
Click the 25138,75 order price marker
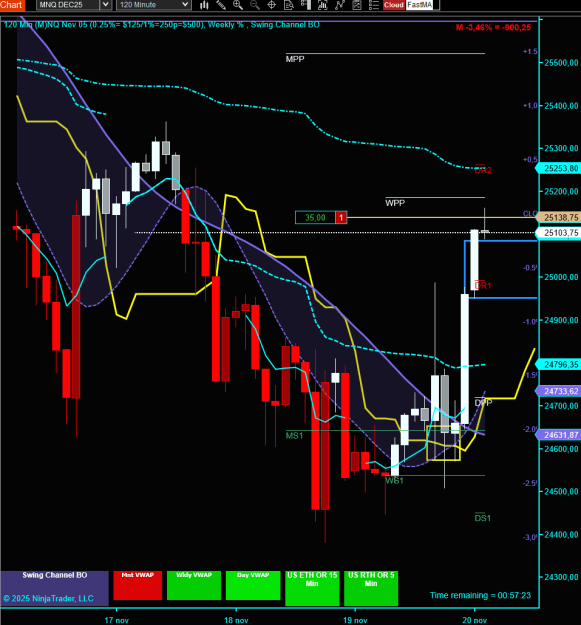point(559,217)
